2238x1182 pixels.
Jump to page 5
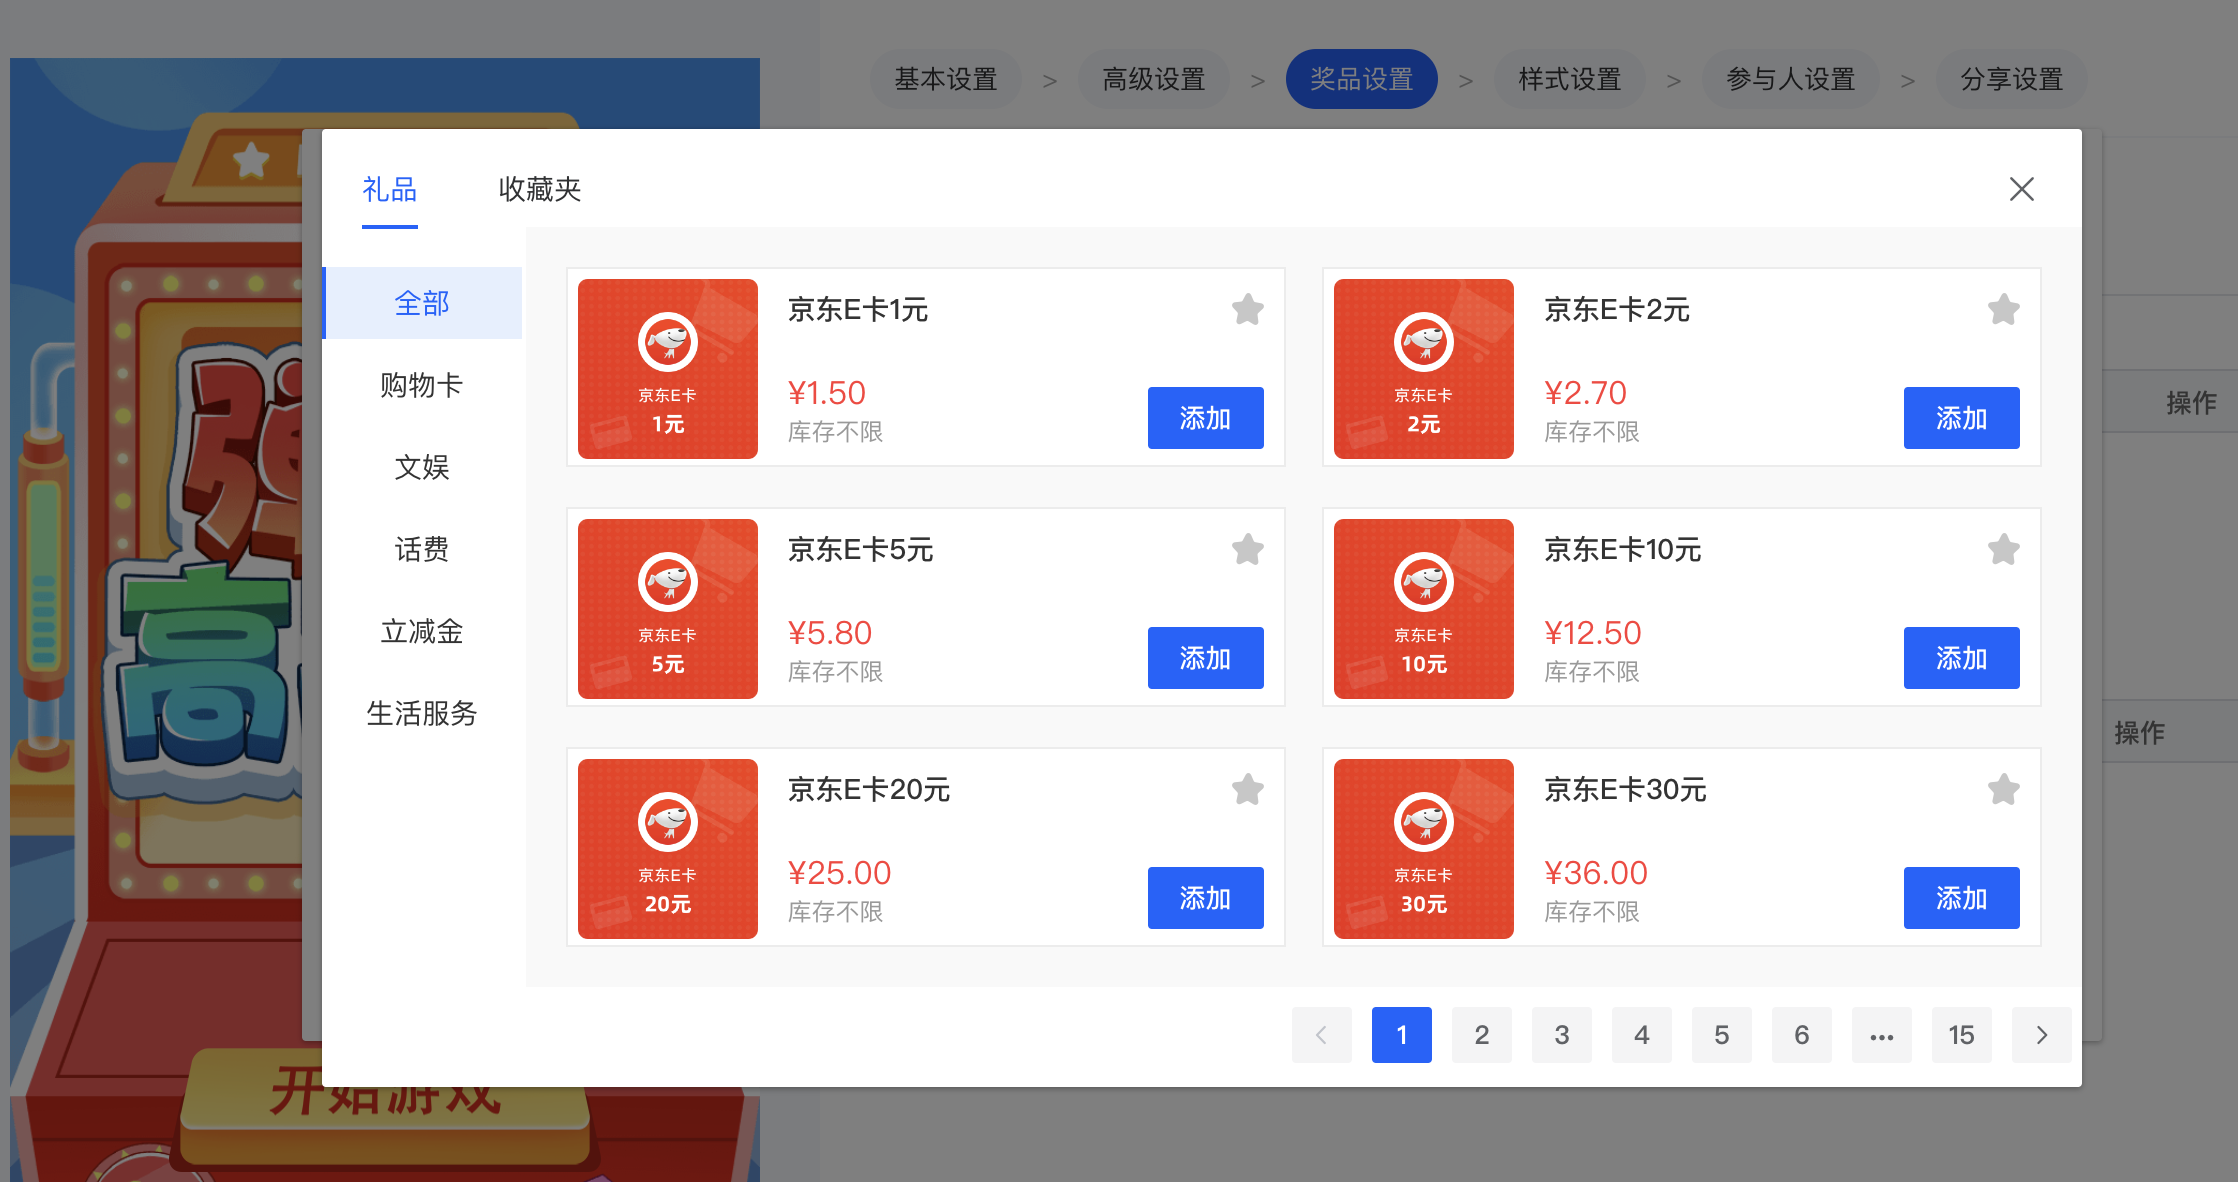(1721, 1035)
